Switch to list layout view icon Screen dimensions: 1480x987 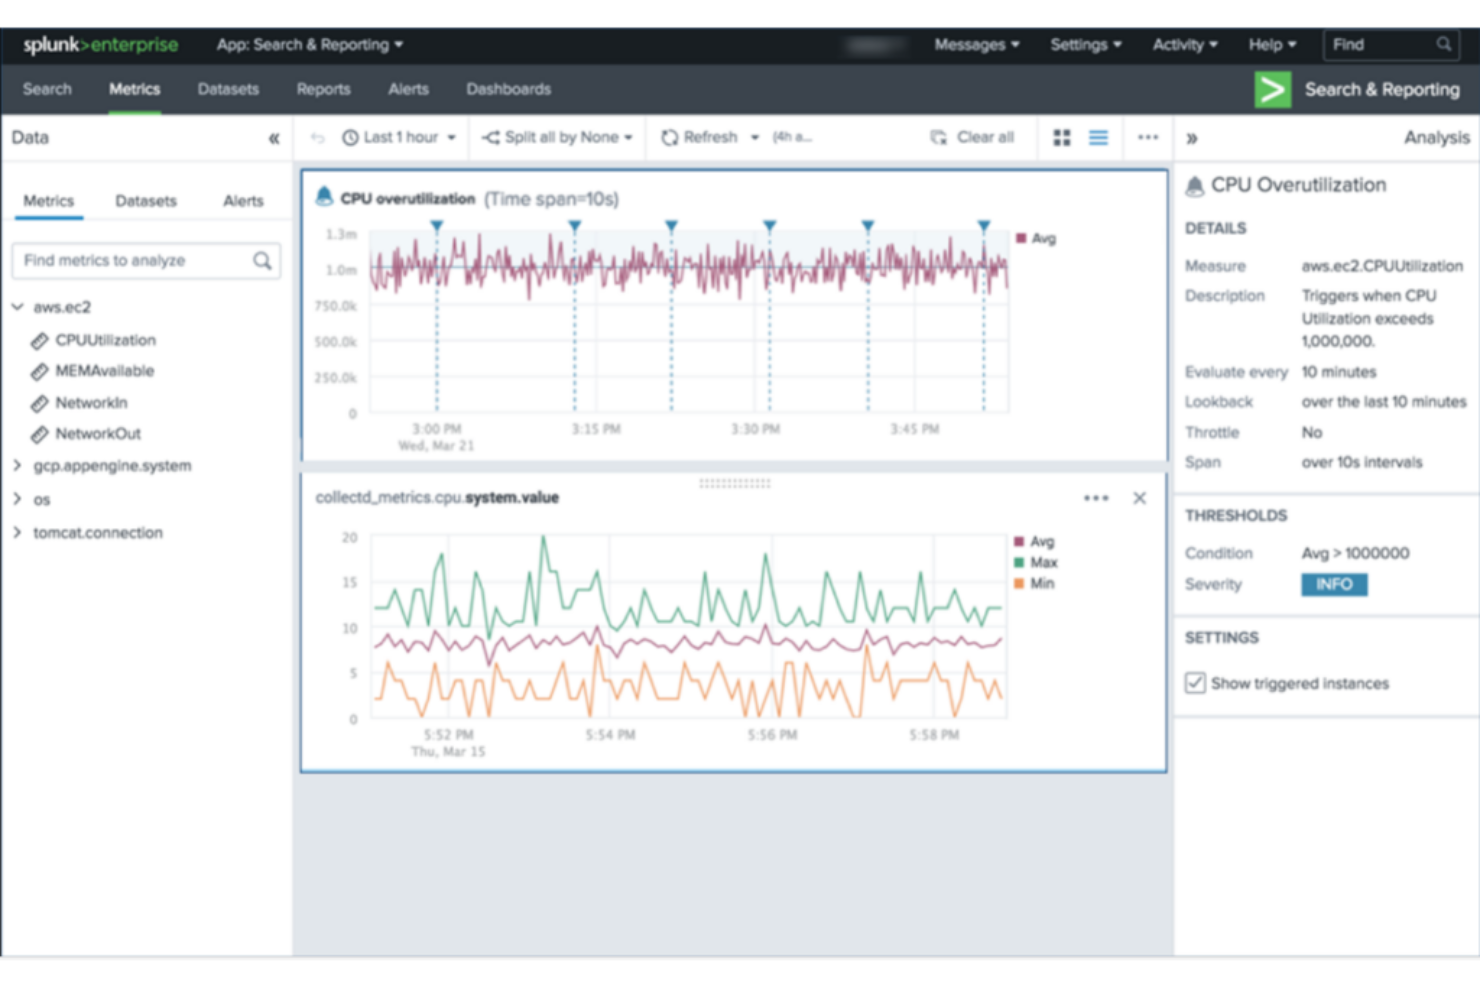[1097, 137]
